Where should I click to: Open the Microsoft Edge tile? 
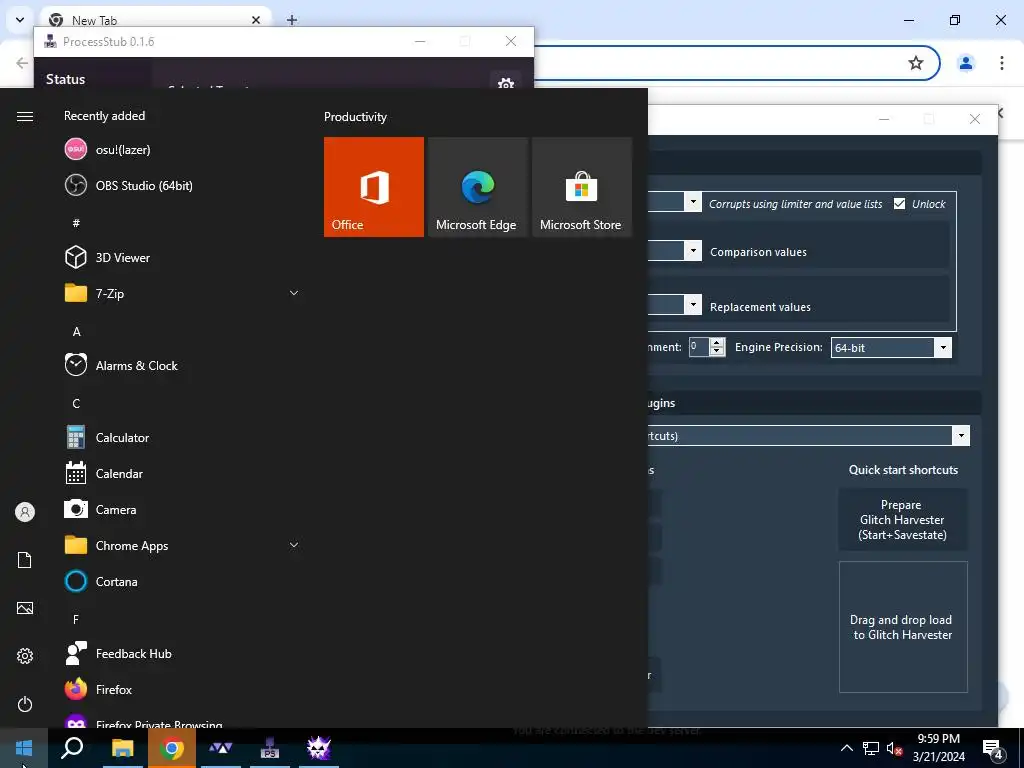[477, 187]
